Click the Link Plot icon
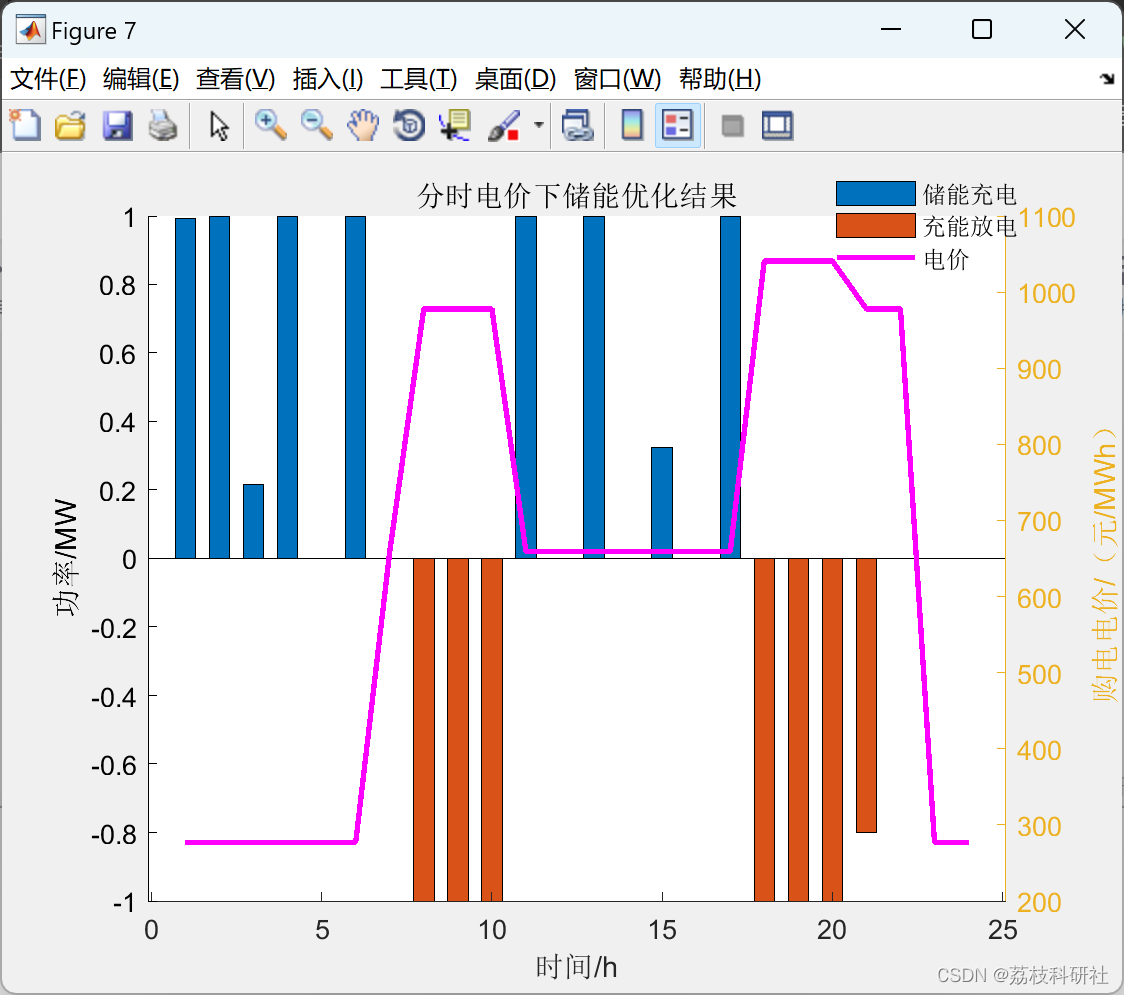This screenshot has width=1124, height=995. pos(577,125)
